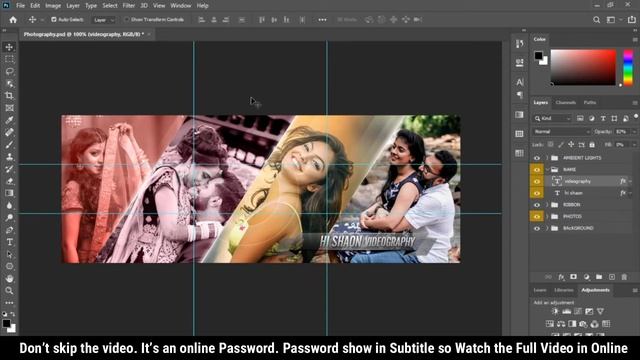640x360 pixels.
Task: Add Color Balance adjustment
Action: click(561, 324)
